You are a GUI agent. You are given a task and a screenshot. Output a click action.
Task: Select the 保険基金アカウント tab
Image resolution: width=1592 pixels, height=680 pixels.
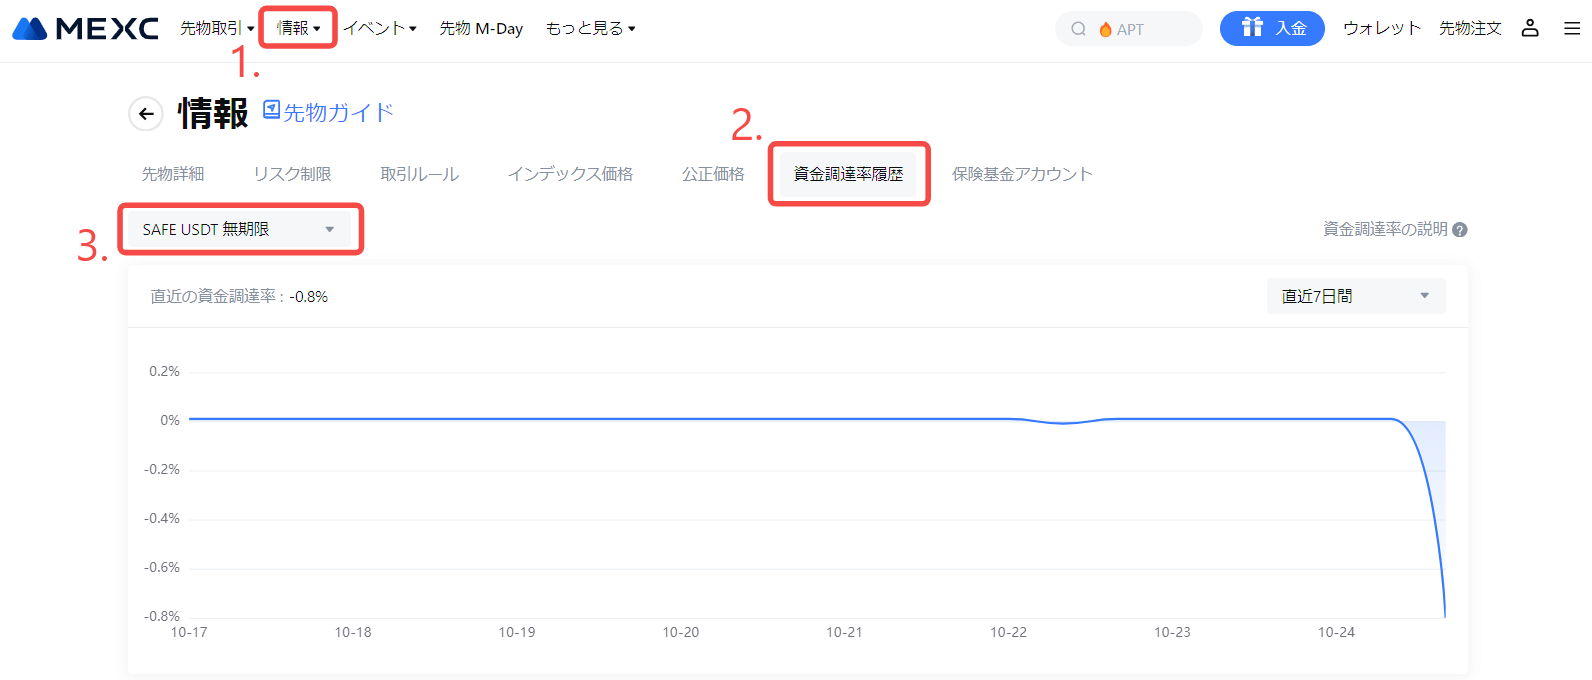coord(1022,174)
